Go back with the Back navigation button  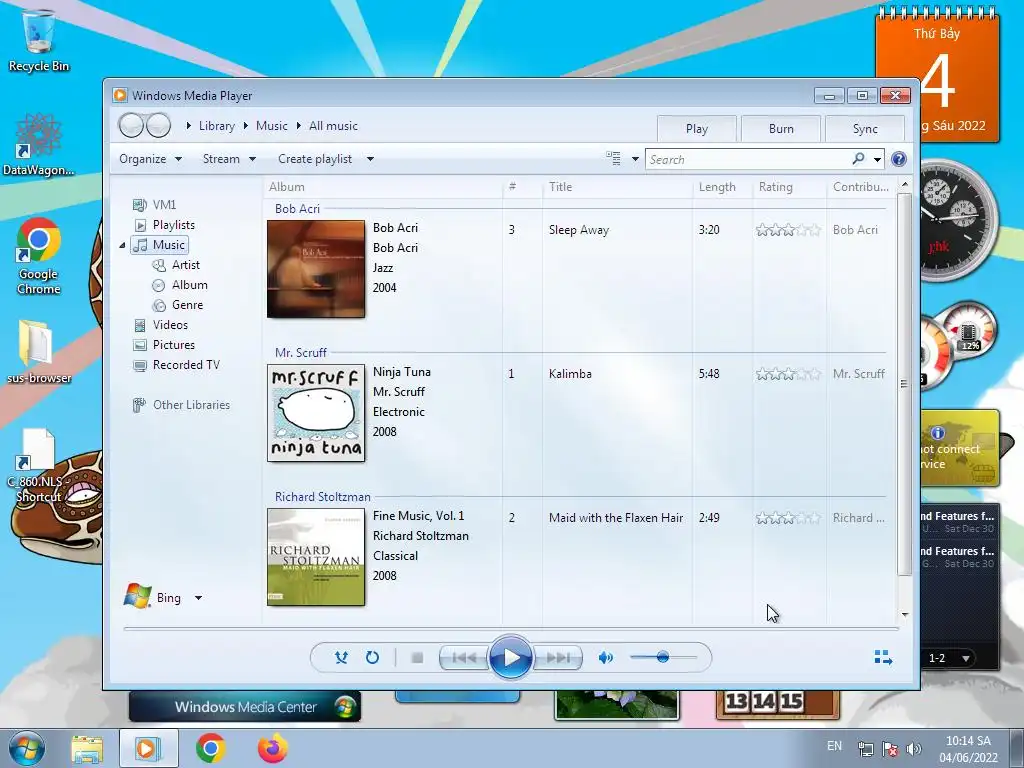coord(131,125)
